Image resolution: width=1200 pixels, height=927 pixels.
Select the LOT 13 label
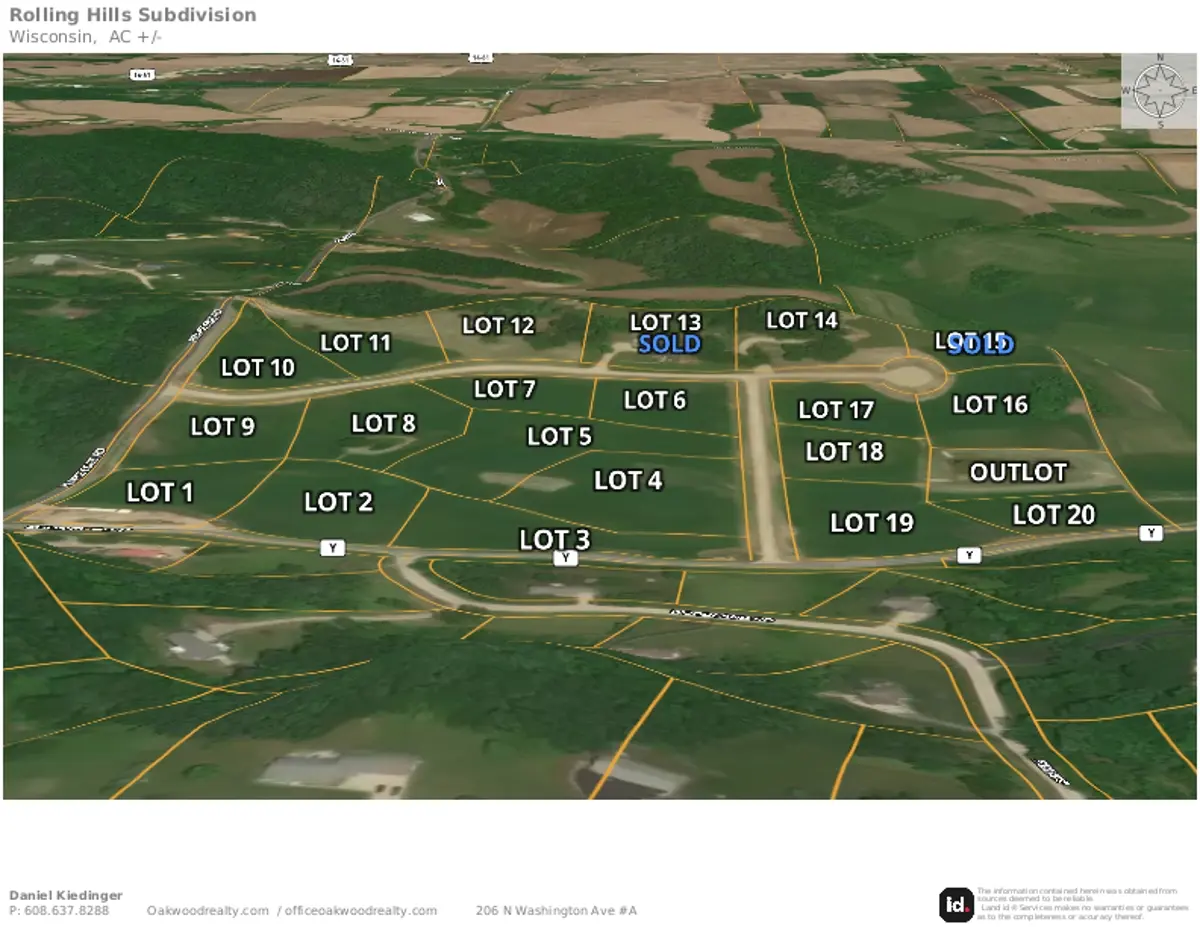666,323
